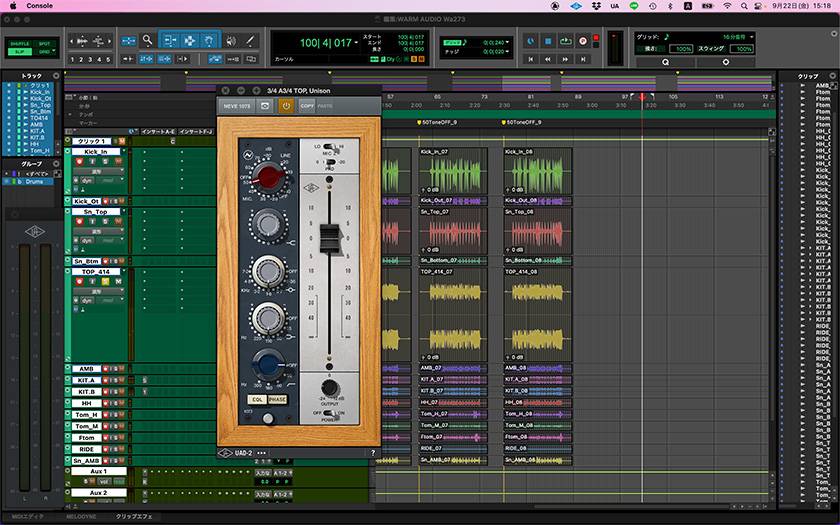Select the Zoomer magnifying glass tool
Image resolution: width=840 pixels, height=525 pixels.
[147, 41]
